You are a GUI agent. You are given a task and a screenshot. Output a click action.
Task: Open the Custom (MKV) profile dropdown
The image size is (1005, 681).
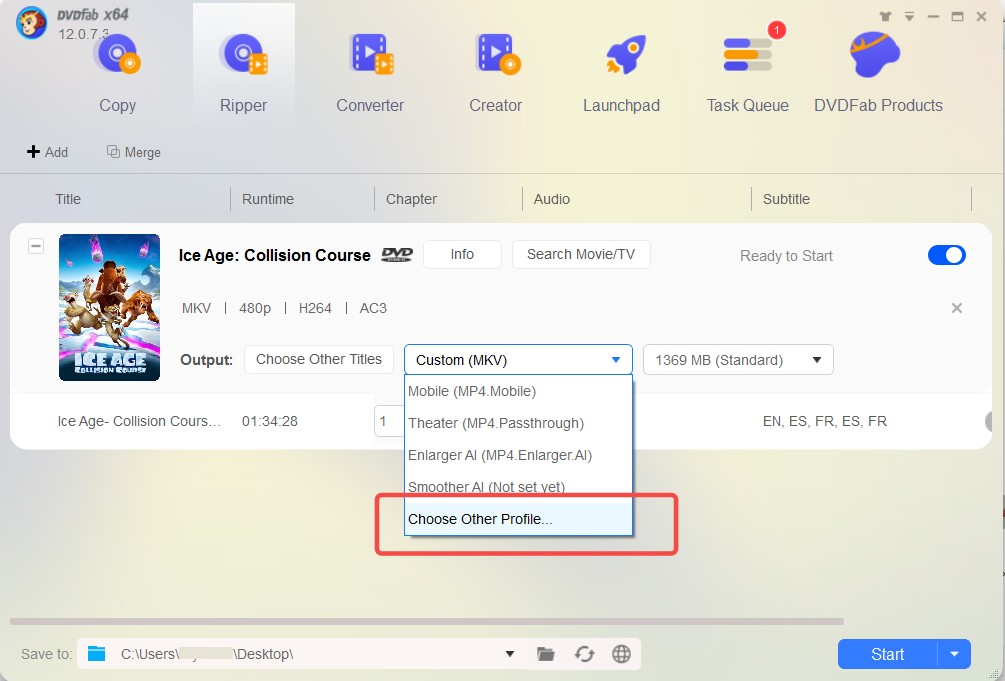(x=518, y=360)
